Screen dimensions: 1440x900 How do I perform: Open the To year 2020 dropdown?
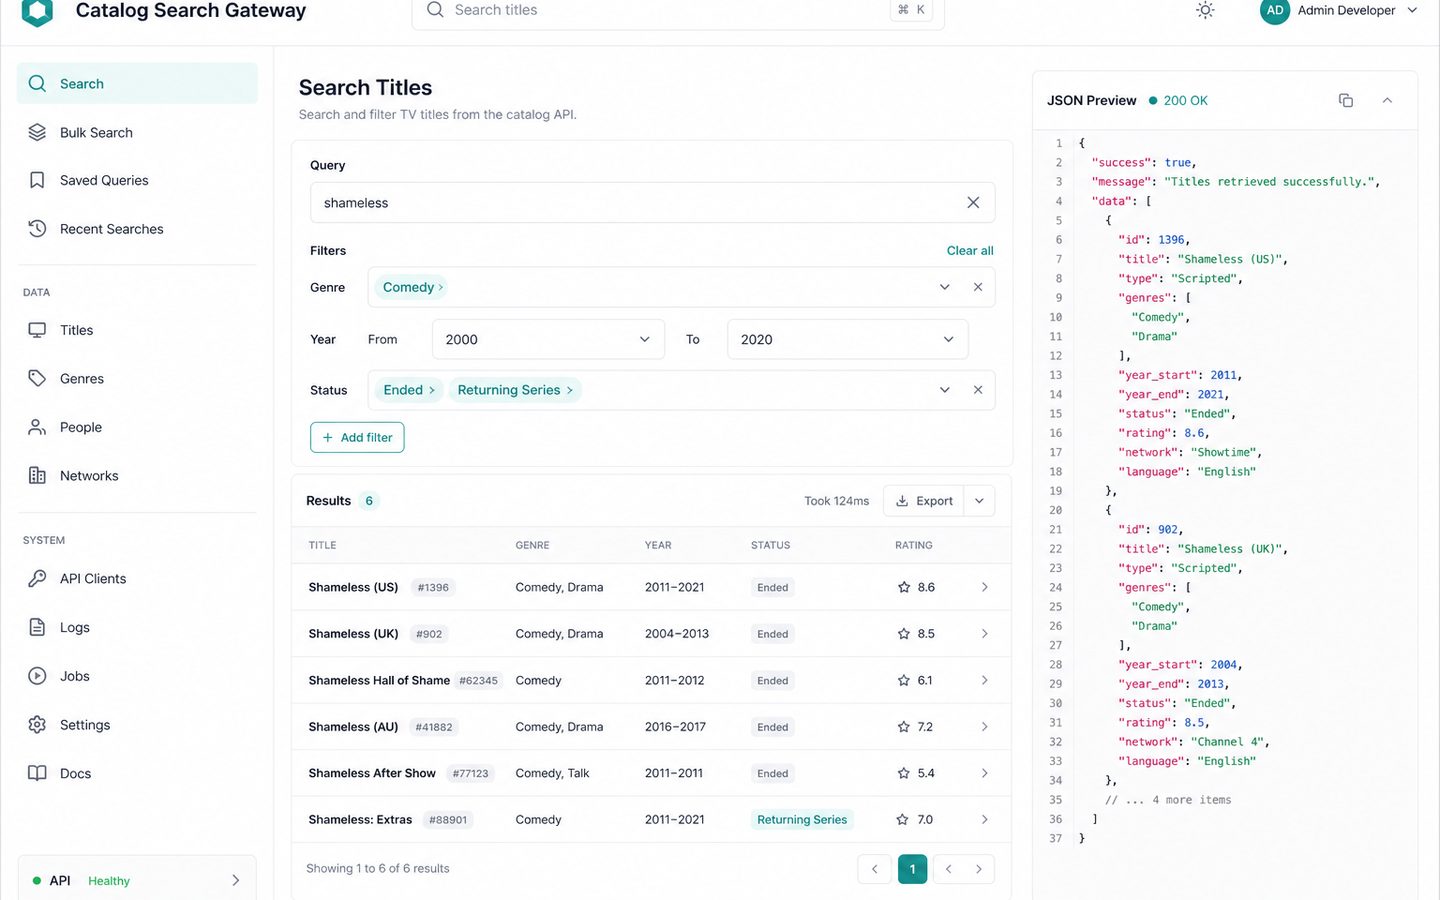pyautogui.click(x=847, y=339)
